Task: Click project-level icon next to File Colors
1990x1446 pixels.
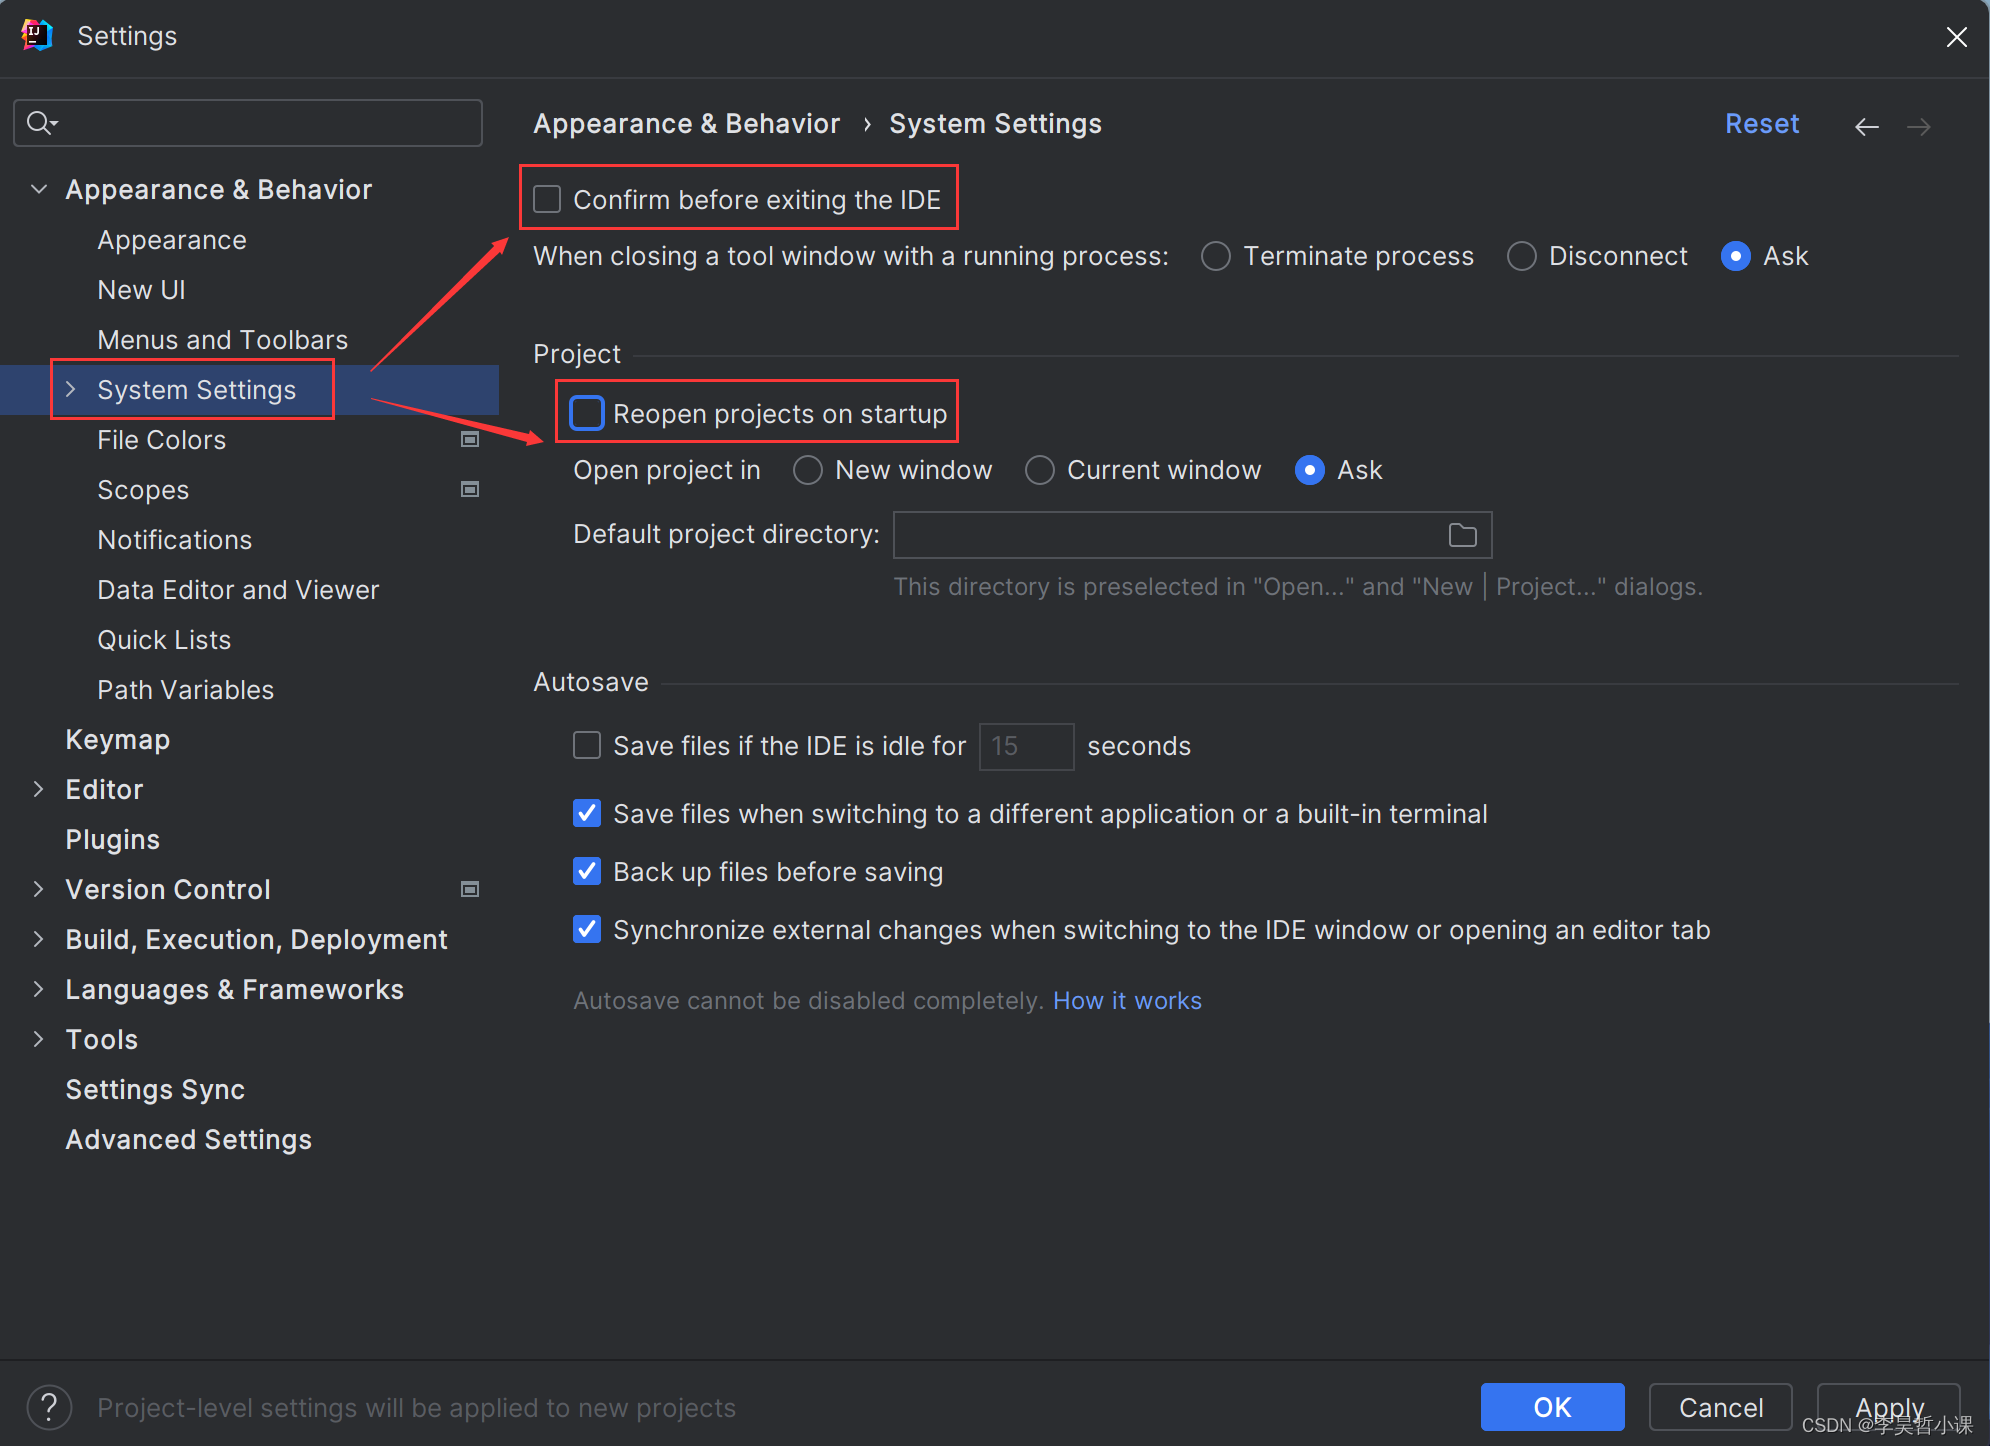Action: tap(469, 439)
